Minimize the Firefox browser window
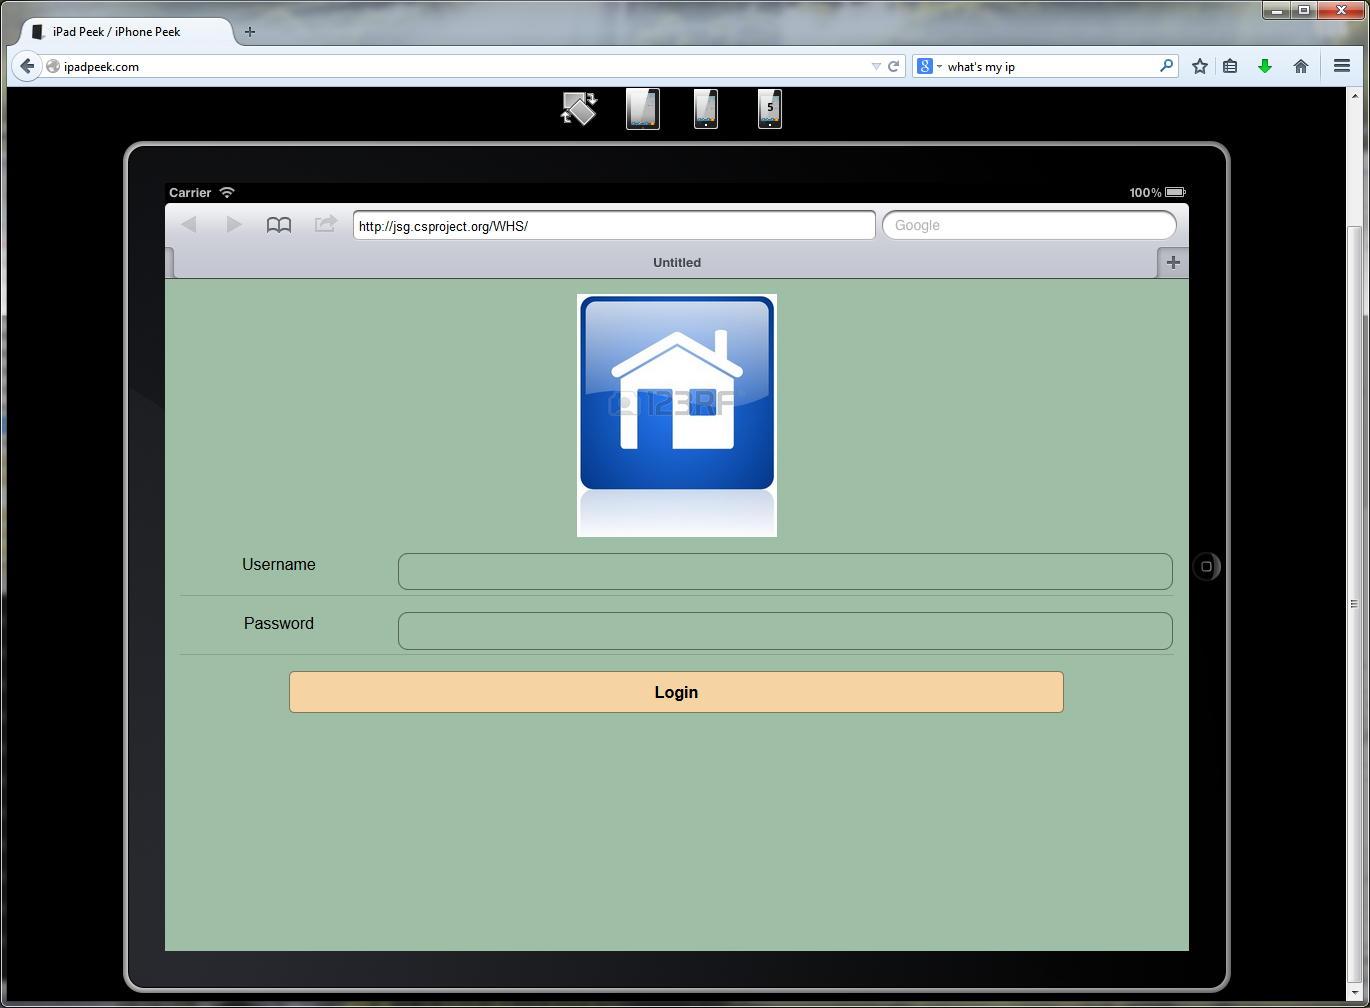This screenshot has height=1008, width=1370. pos(1277,10)
